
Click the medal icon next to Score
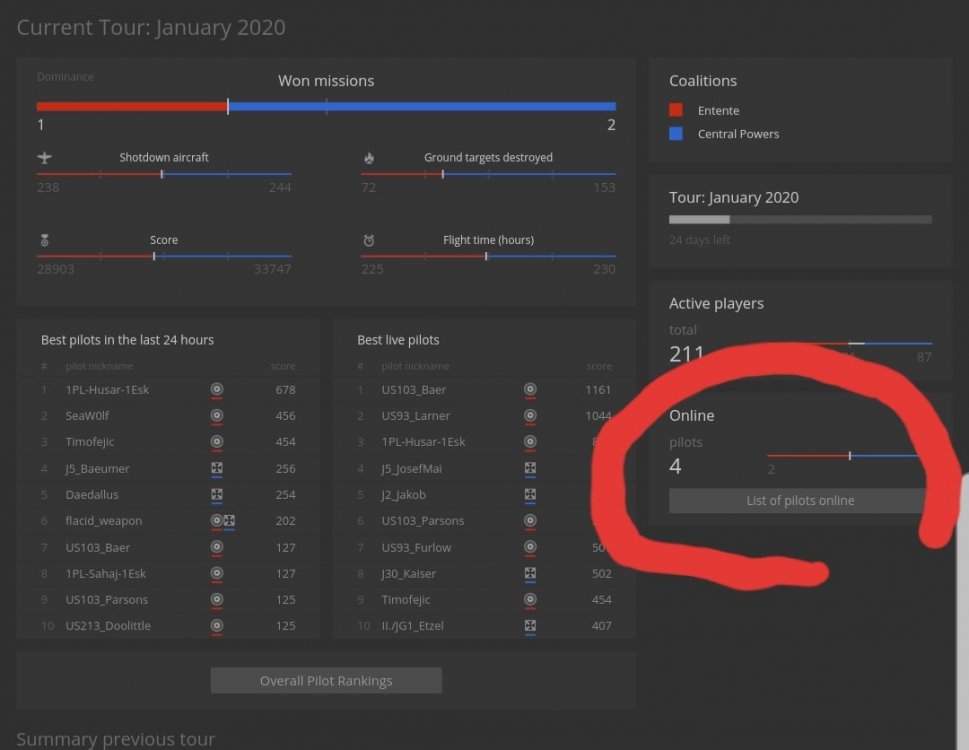44,240
